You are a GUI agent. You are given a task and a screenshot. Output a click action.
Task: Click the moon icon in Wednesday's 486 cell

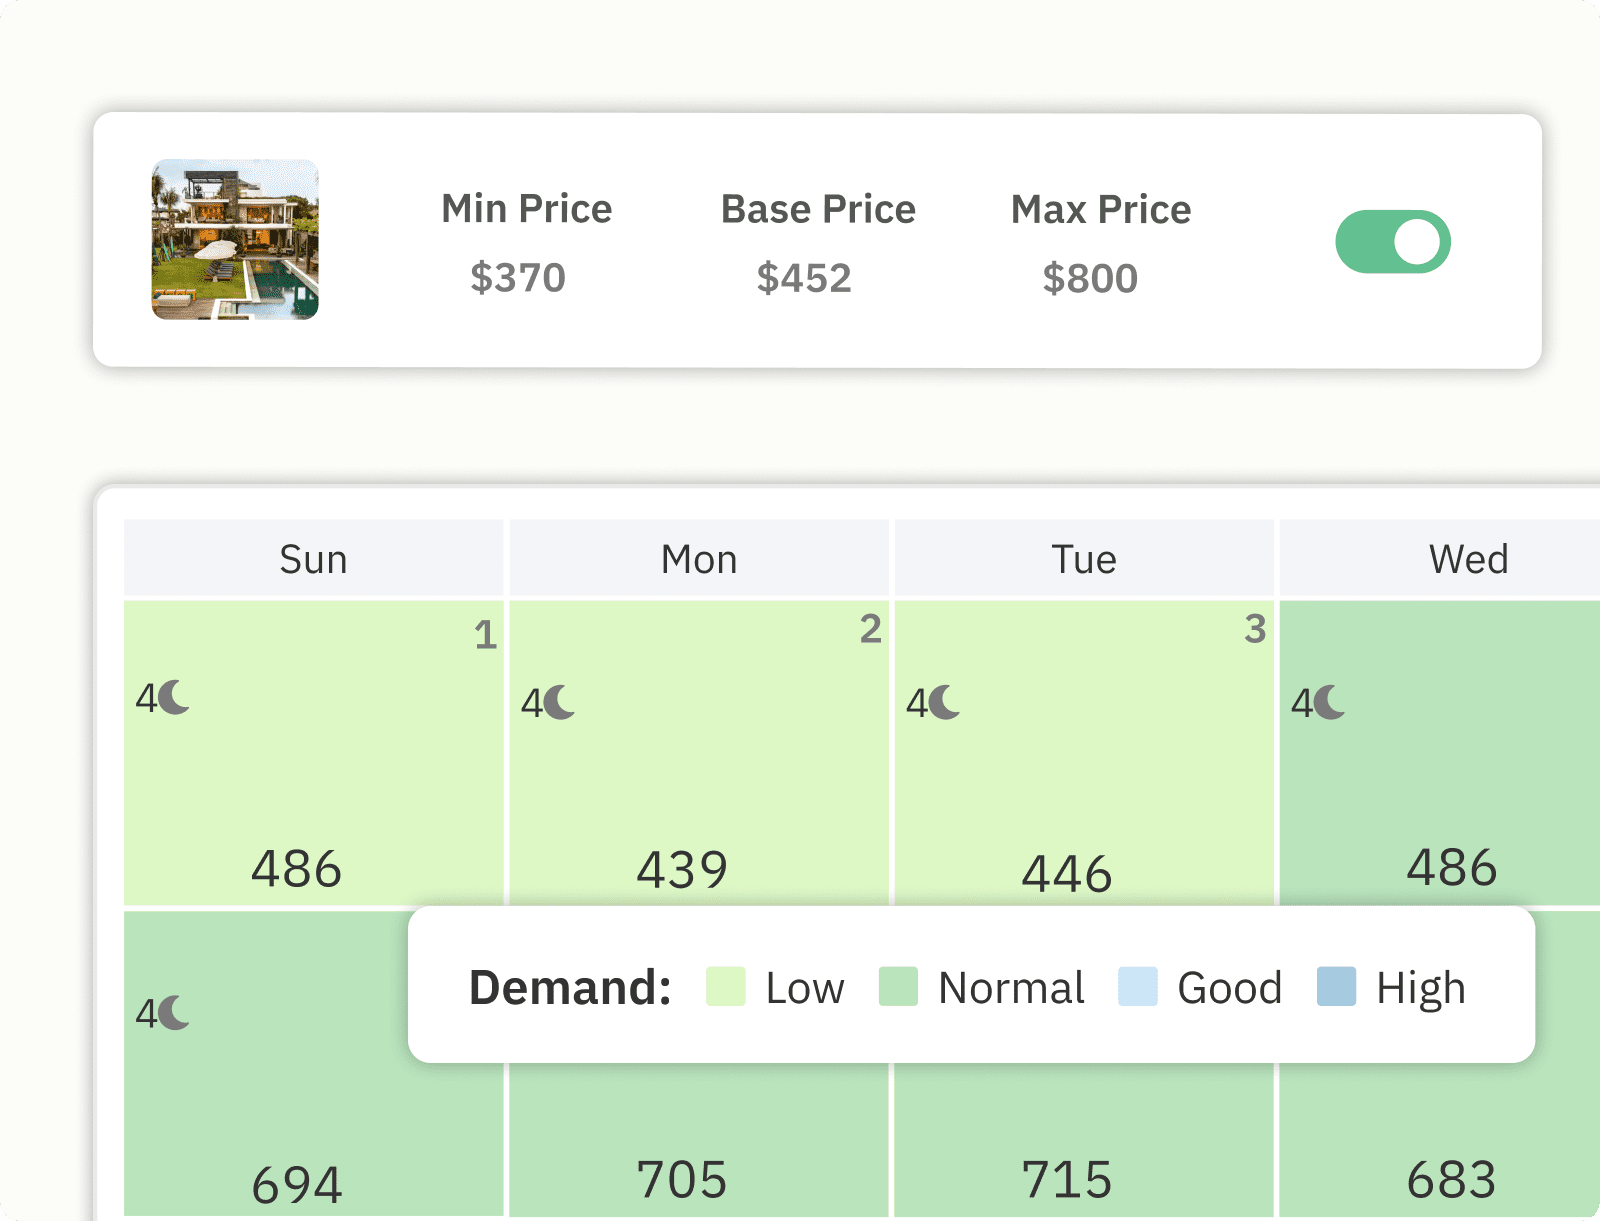(x=1331, y=702)
